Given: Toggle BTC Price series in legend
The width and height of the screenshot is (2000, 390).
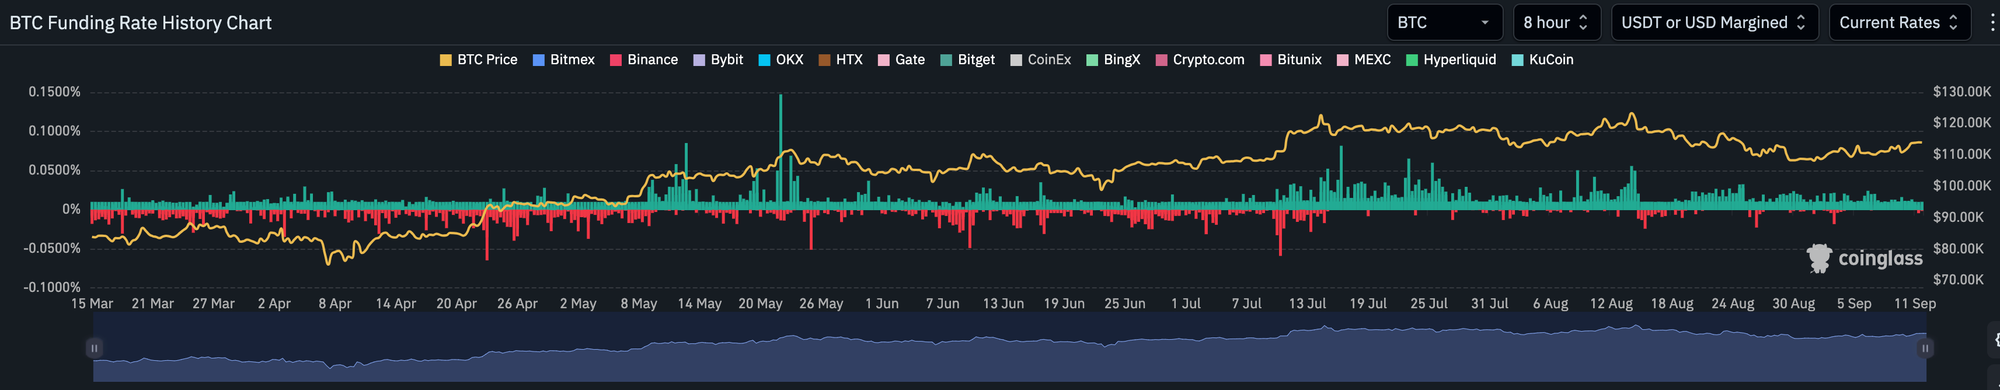Looking at the screenshot, I should coord(479,60).
